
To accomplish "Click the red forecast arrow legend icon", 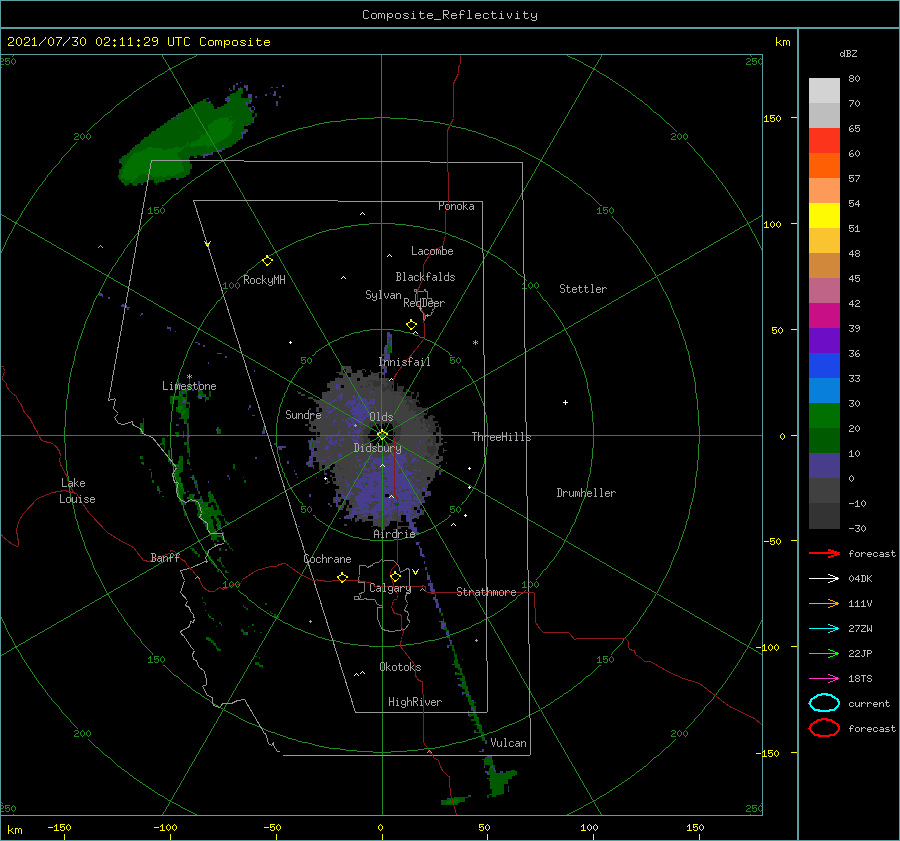I will coord(824,553).
